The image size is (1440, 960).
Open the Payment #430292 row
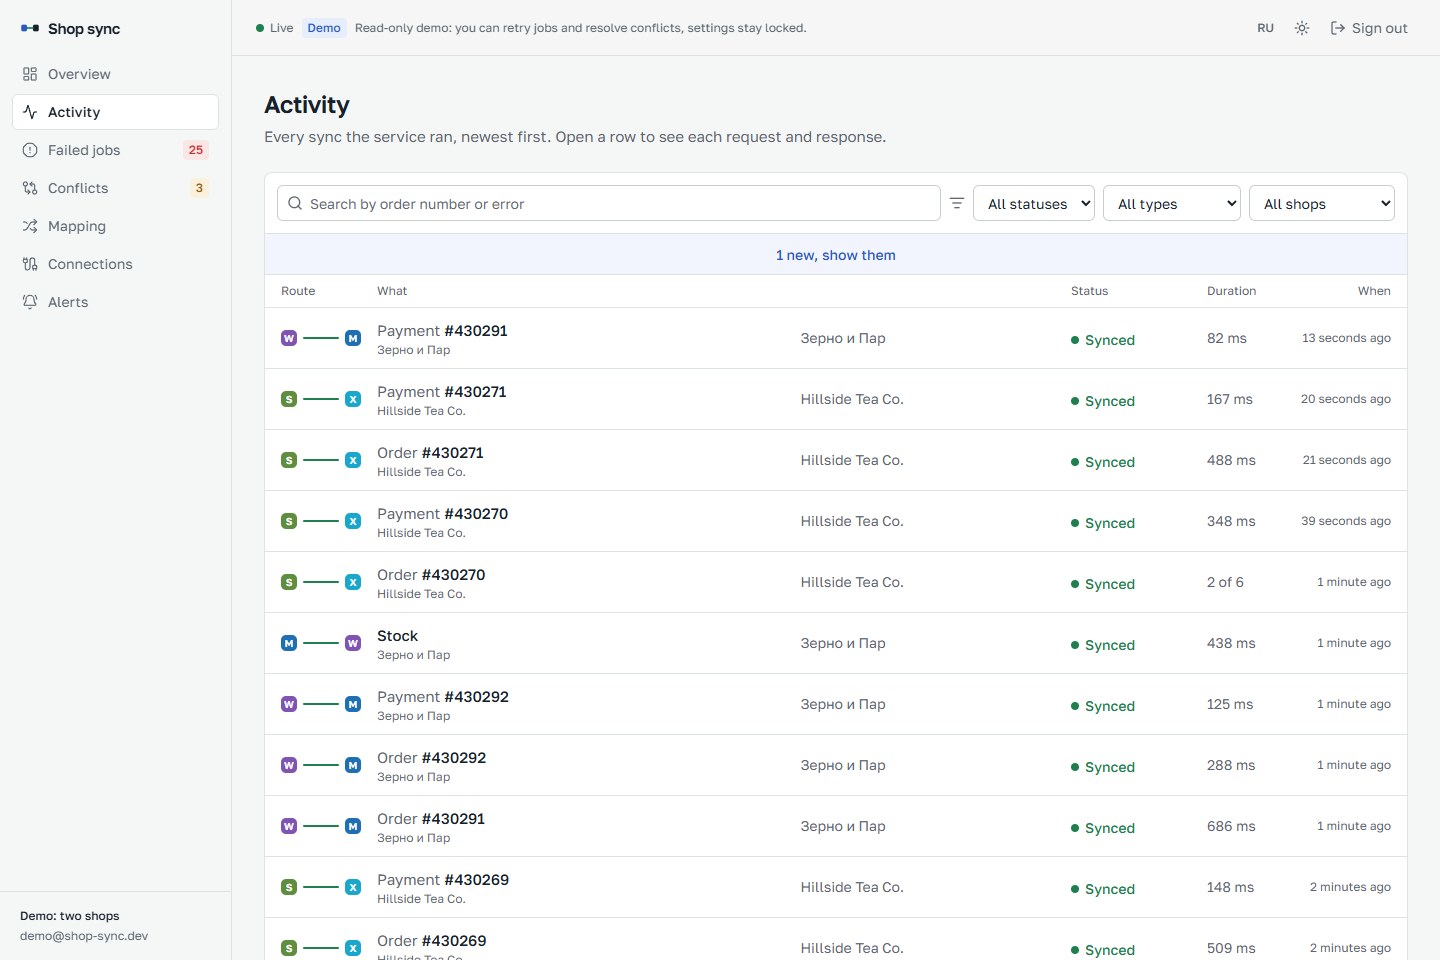click(x=836, y=704)
